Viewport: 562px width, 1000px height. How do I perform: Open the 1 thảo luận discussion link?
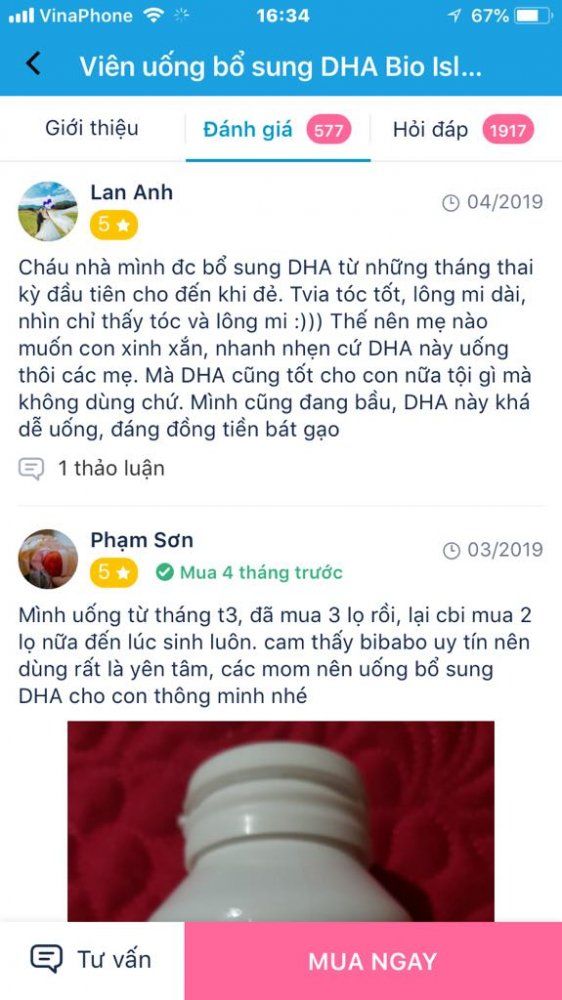click(x=111, y=469)
